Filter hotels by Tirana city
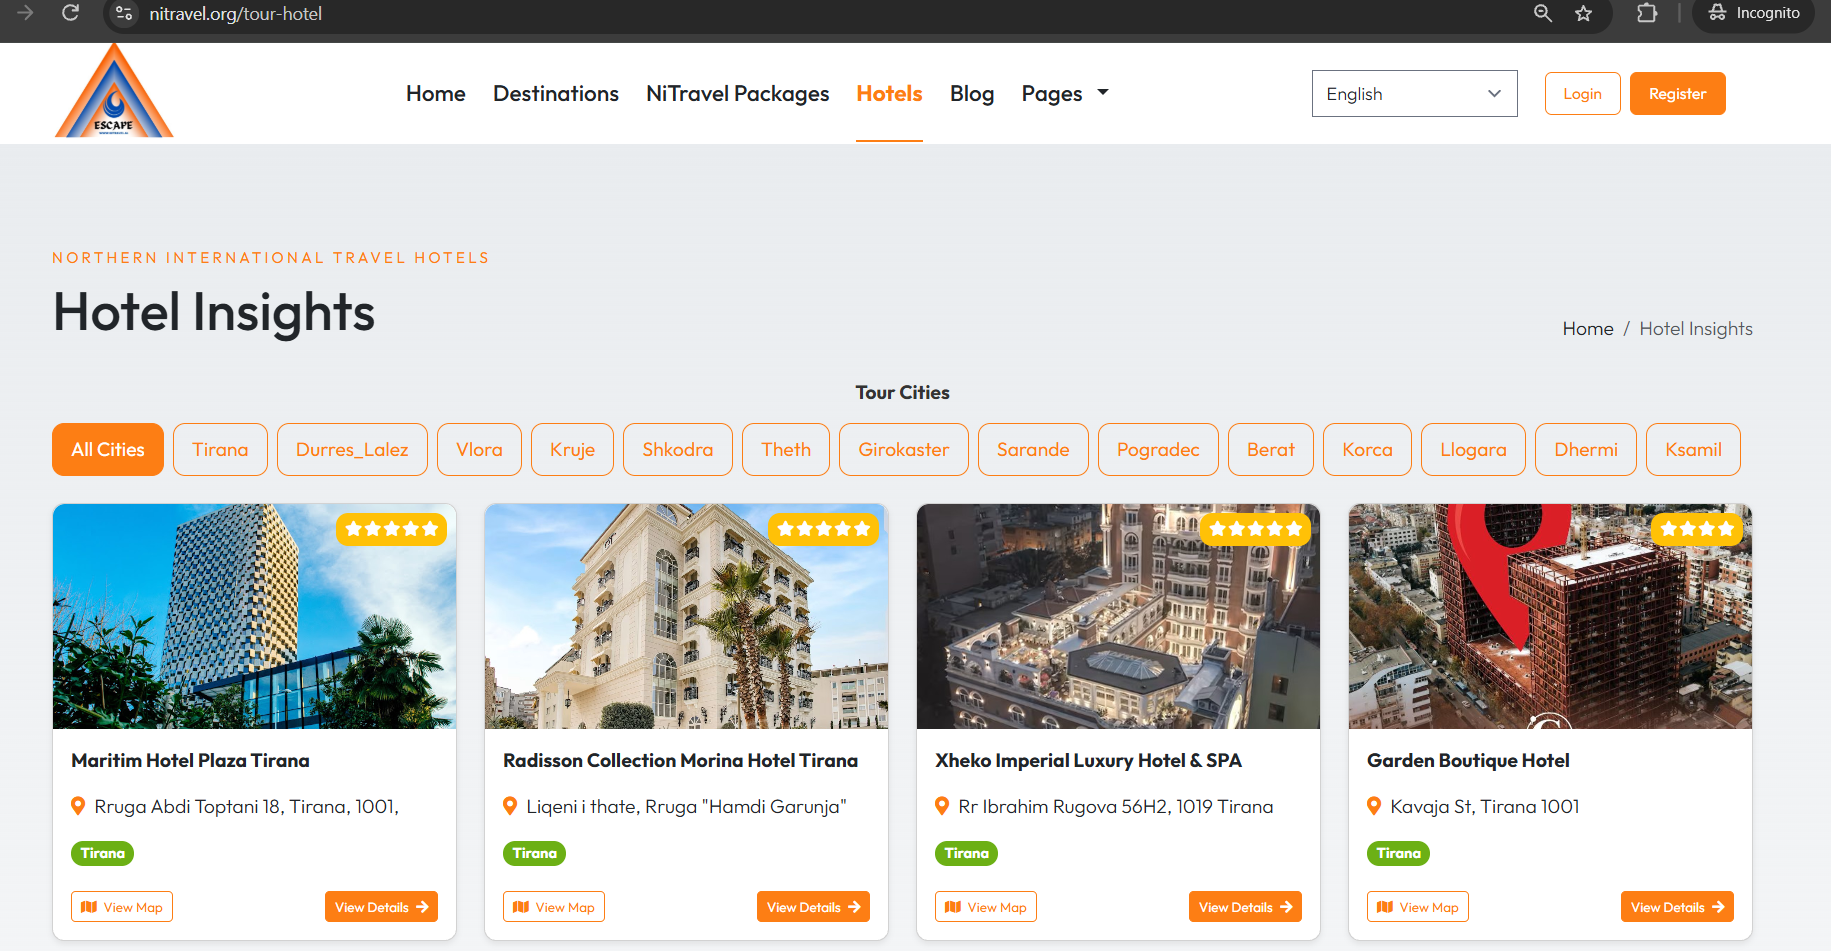This screenshot has height=951, width=1831. point(220,449)
